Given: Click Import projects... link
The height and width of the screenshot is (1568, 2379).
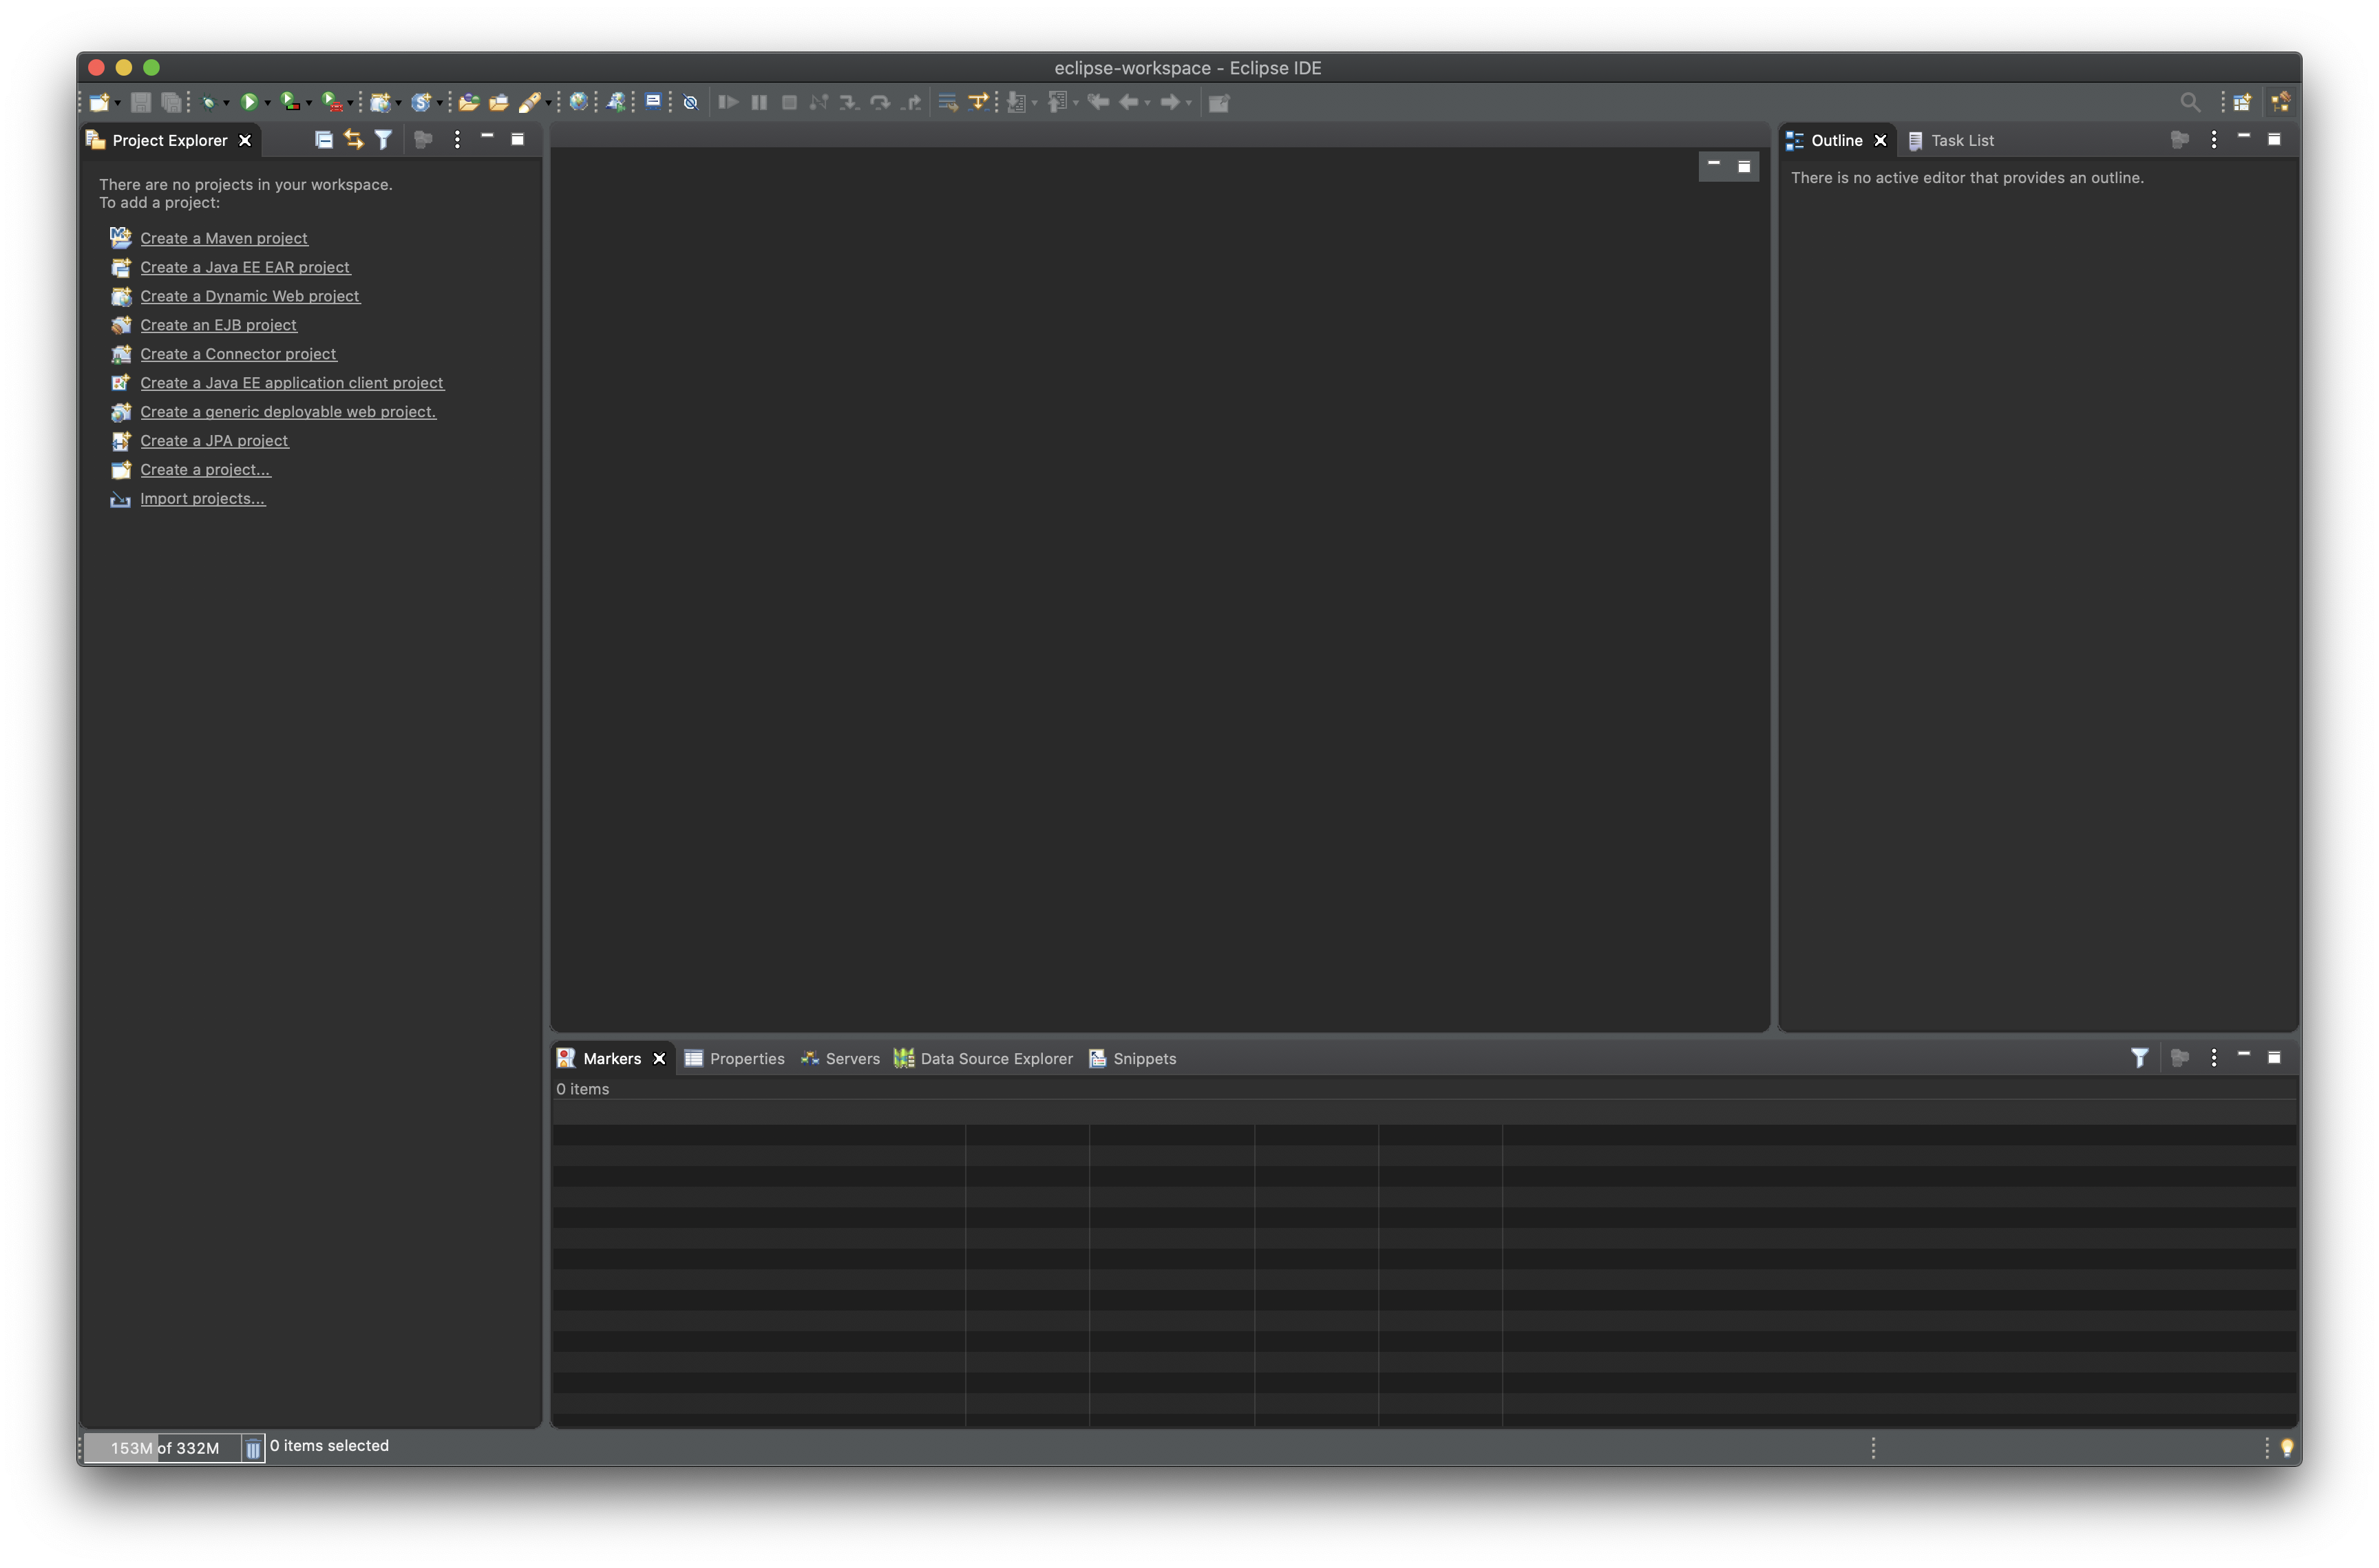Looking at the screenshot, I should pos(203,499).
